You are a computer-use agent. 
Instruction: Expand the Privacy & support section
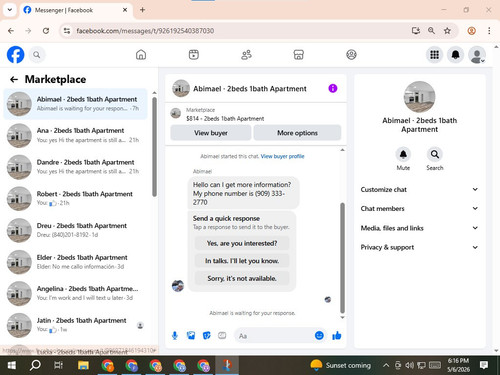419,247
